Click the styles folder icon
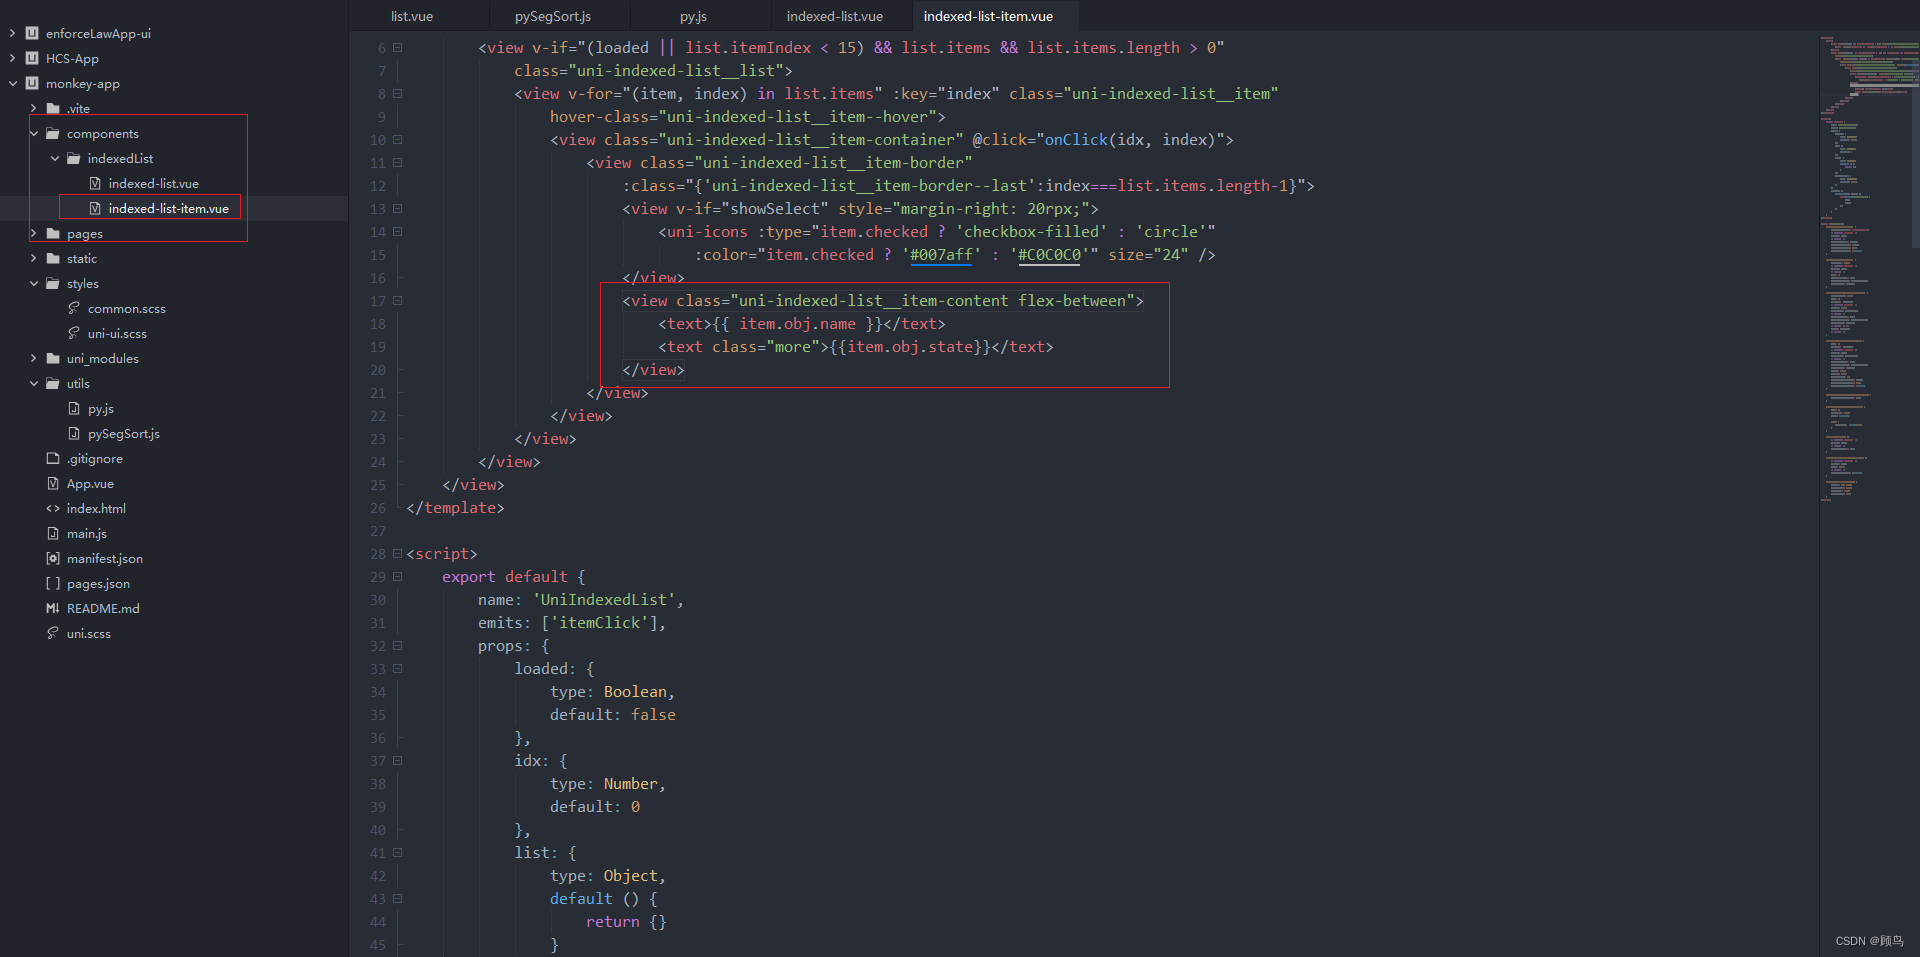This screenshot has height=957, width=1920. tap(53, 283)
